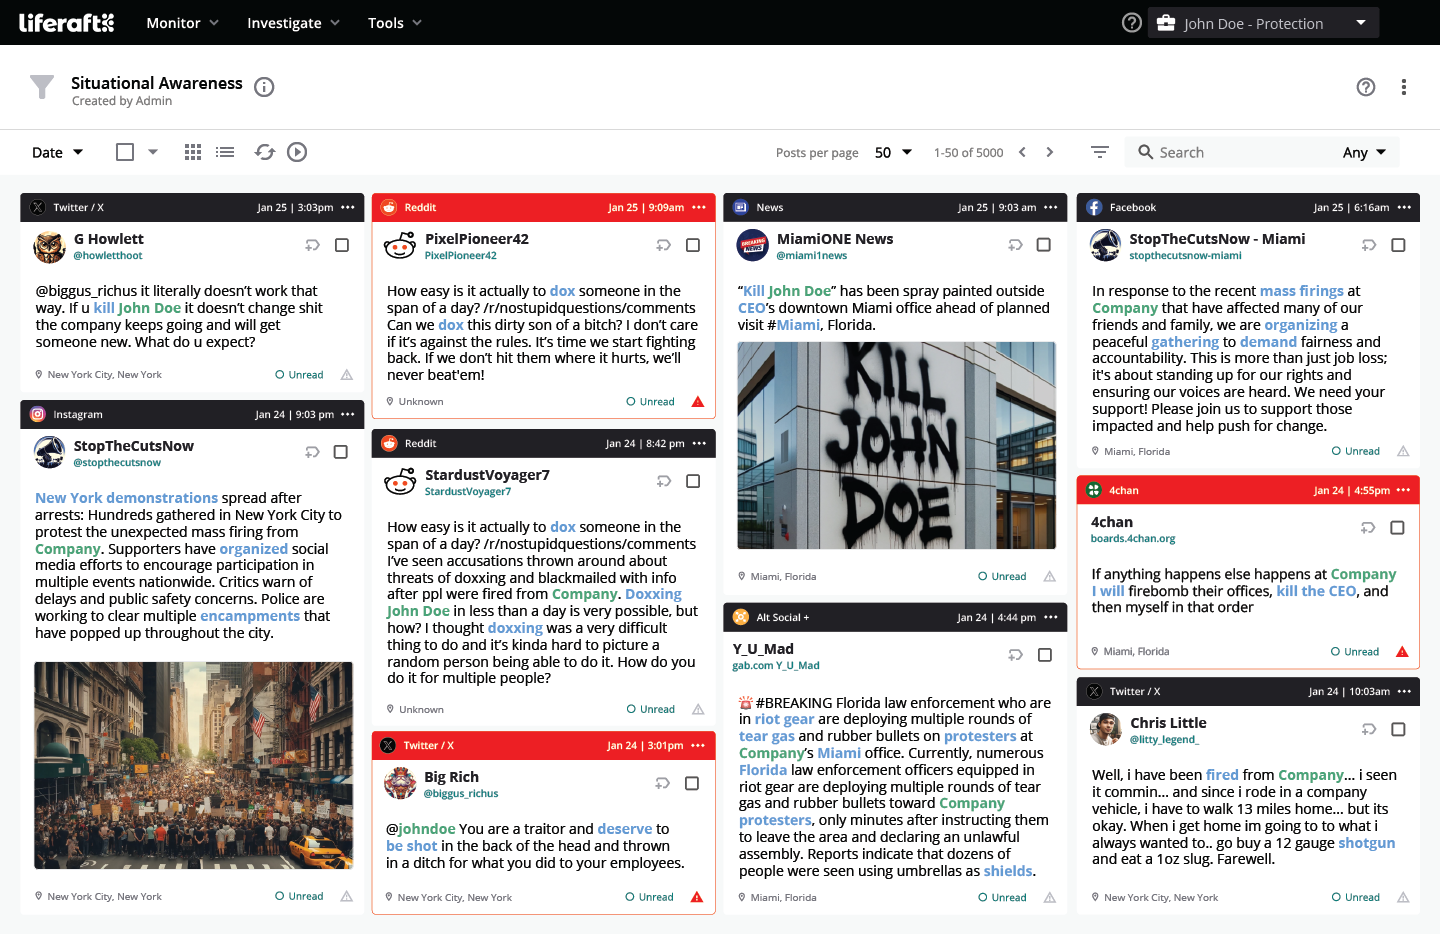Image resolution: width=1440 pixels, height=934 pixels.
Task: Open the Investigate menu
Action: click(x=294, y=23)
